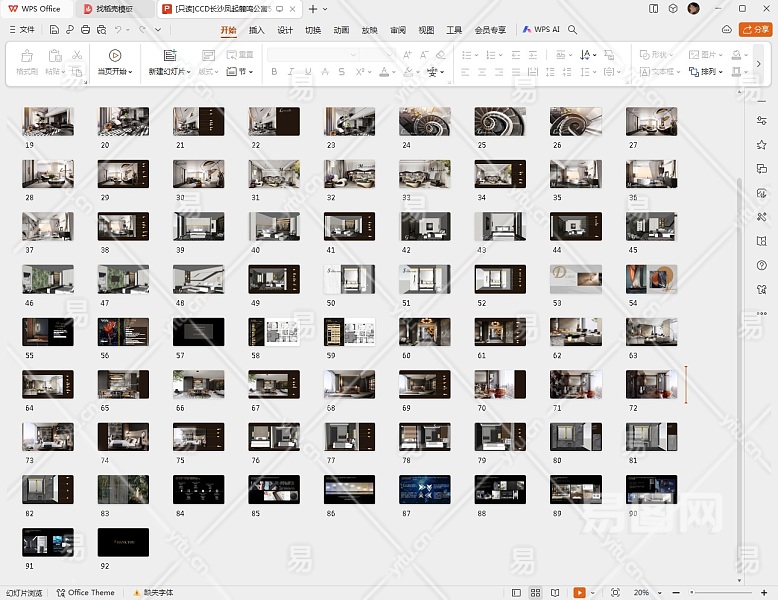Start slideshow from orange status bar button

coord(580,592)
